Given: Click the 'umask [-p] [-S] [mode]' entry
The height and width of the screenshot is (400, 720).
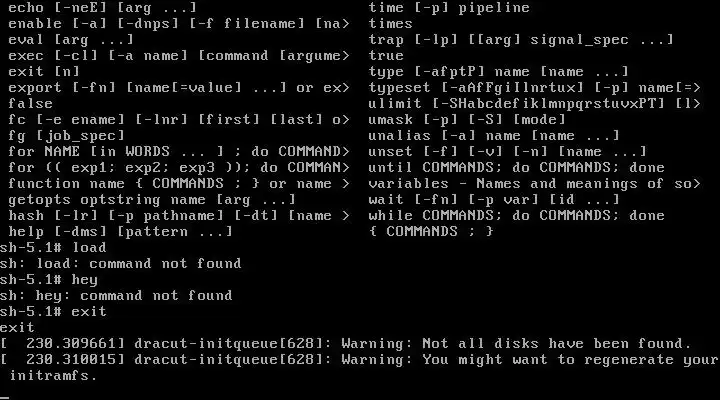Looking at the screenshot, I should (x=467, y=120).
